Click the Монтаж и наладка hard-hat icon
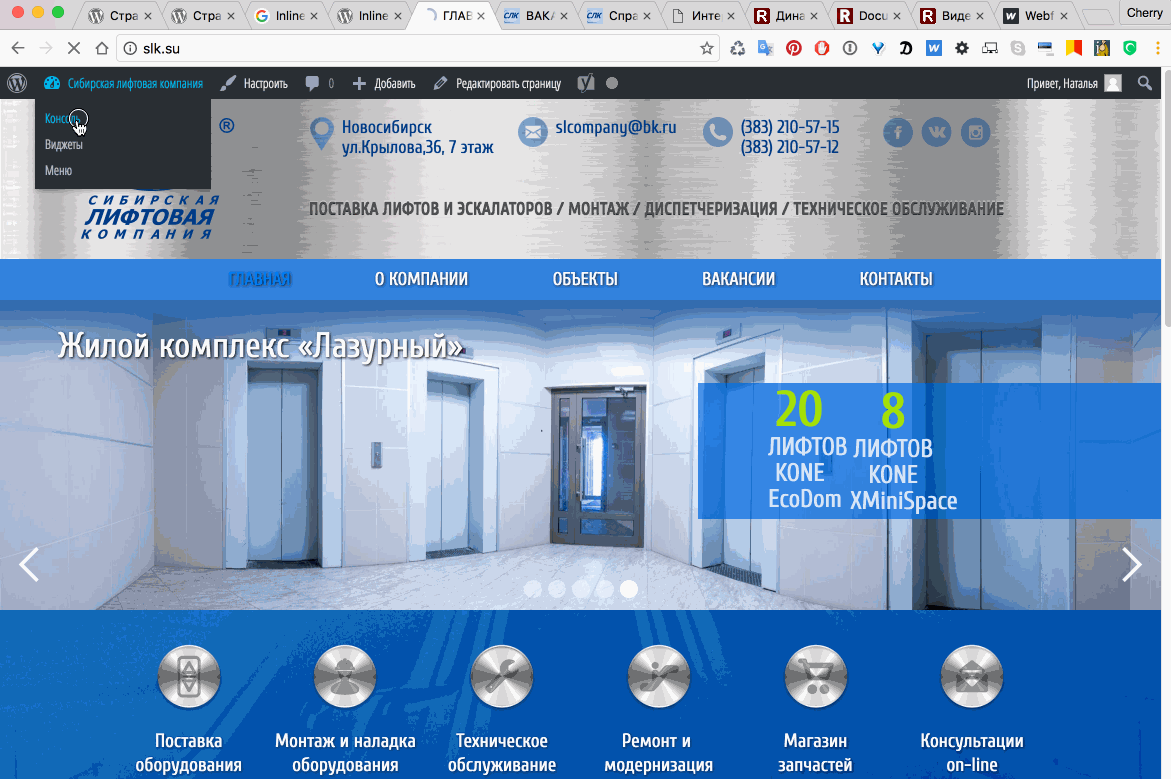The height and width of the screenshot is (779, 1171). tap(345, 677)
